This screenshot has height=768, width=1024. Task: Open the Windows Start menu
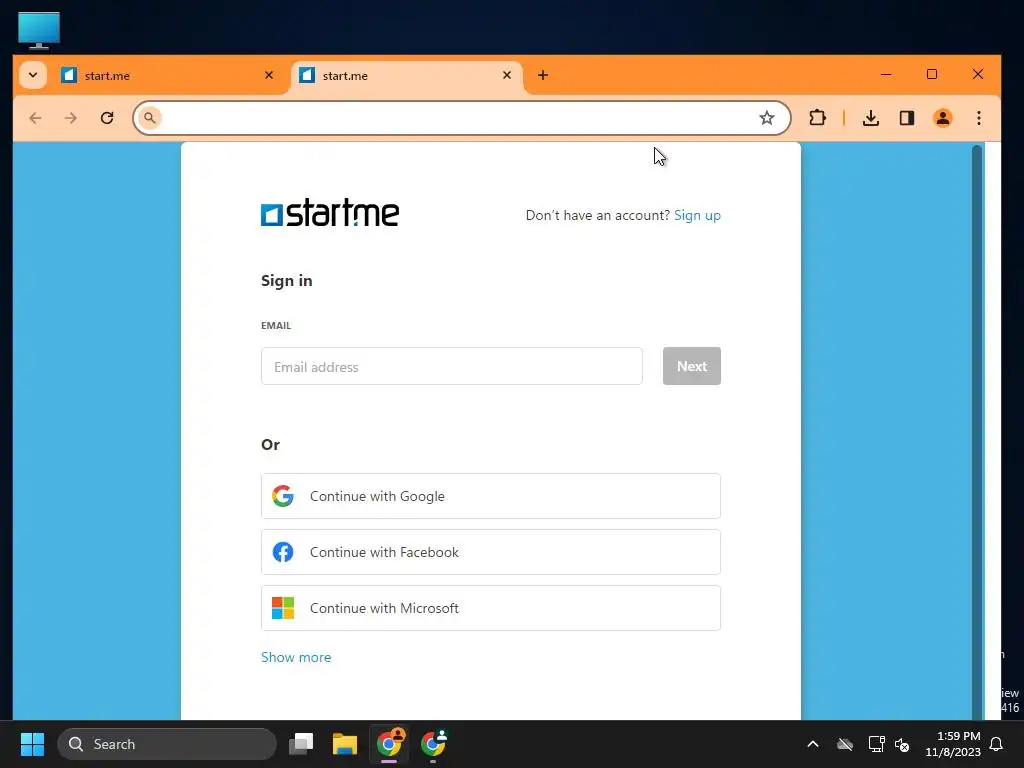point(32,744)
